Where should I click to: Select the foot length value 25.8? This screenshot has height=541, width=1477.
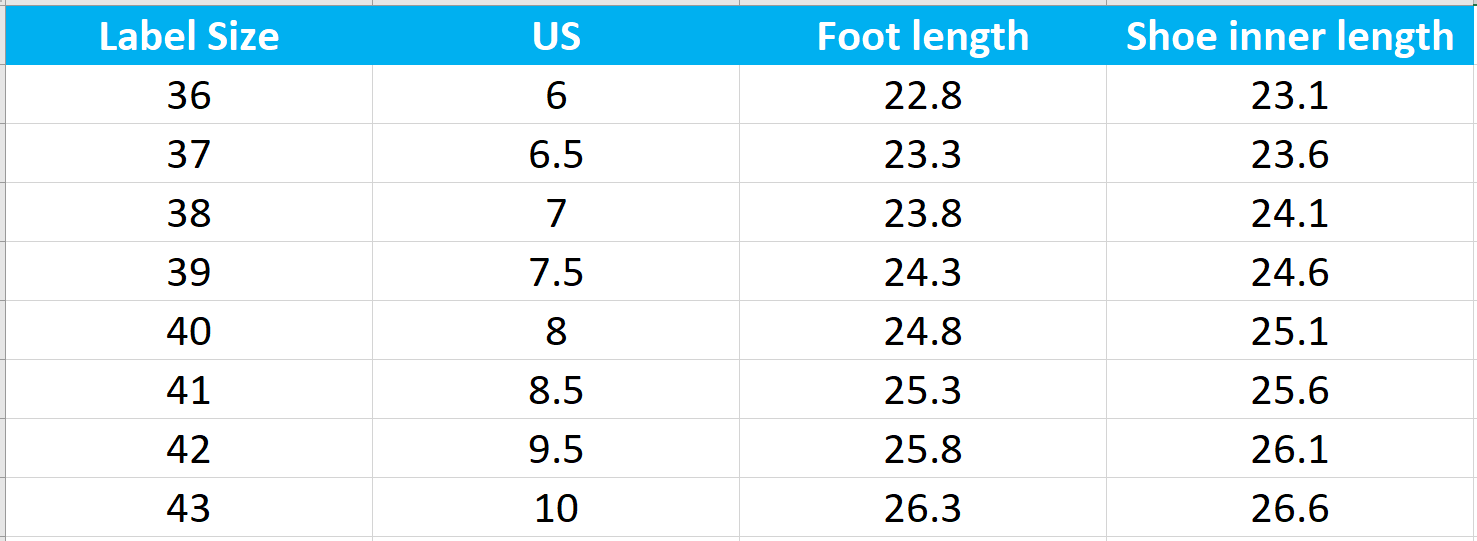coord(922,449)
